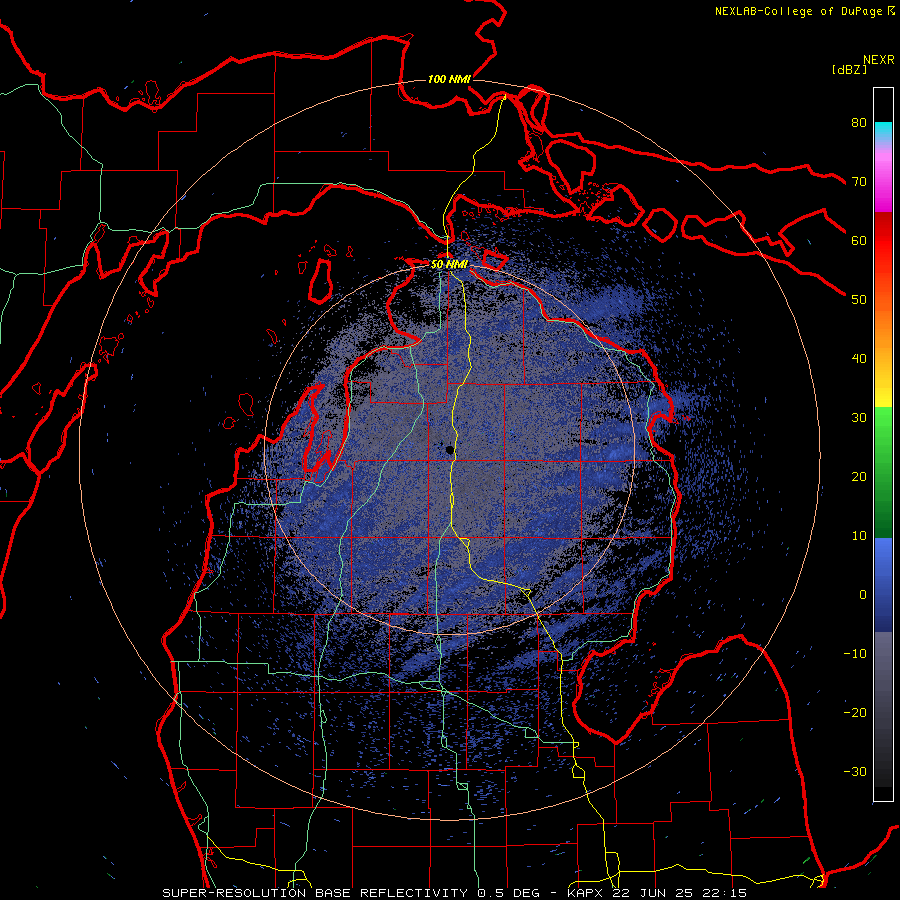Viewport: 900px width, 900px height.
Task: Click the 60 value on the dBZ scale
Action: click(859, 240)
